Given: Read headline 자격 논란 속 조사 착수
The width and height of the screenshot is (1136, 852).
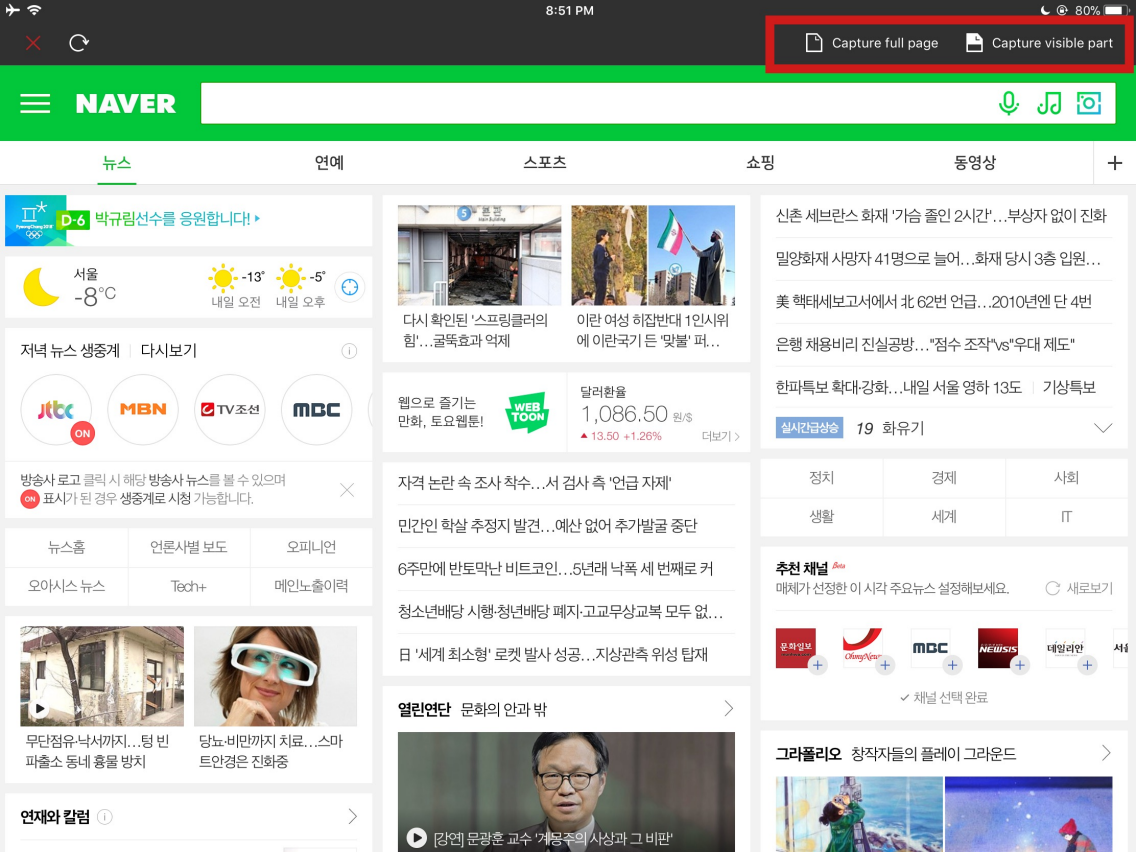Looking at the screenshot, I should coord(535,483).
